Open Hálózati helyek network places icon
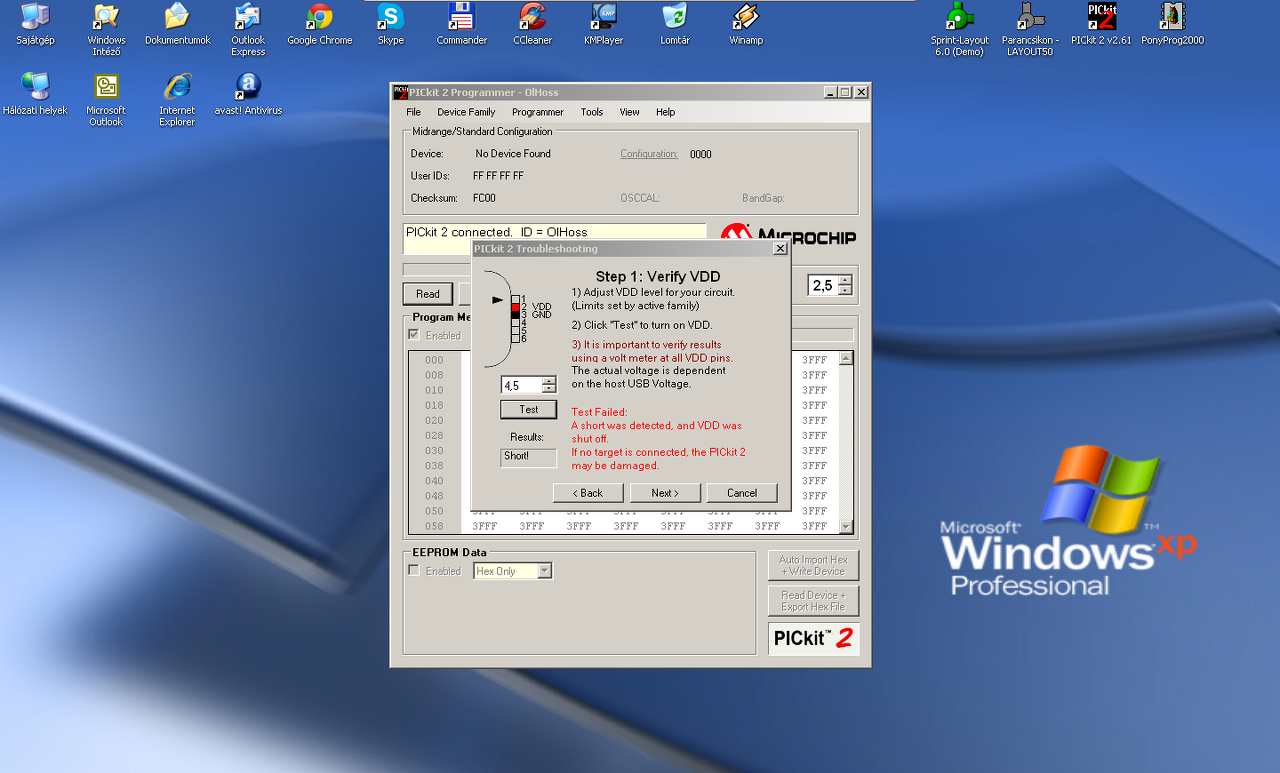The image size is (1280, 773). pyautogui.click(x=35, y=94)
